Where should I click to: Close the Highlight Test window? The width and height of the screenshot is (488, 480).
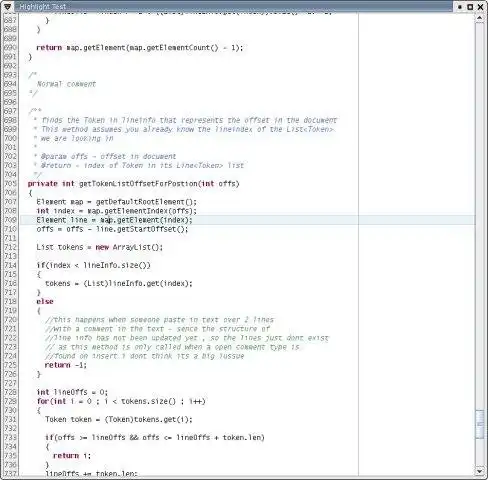481,7
